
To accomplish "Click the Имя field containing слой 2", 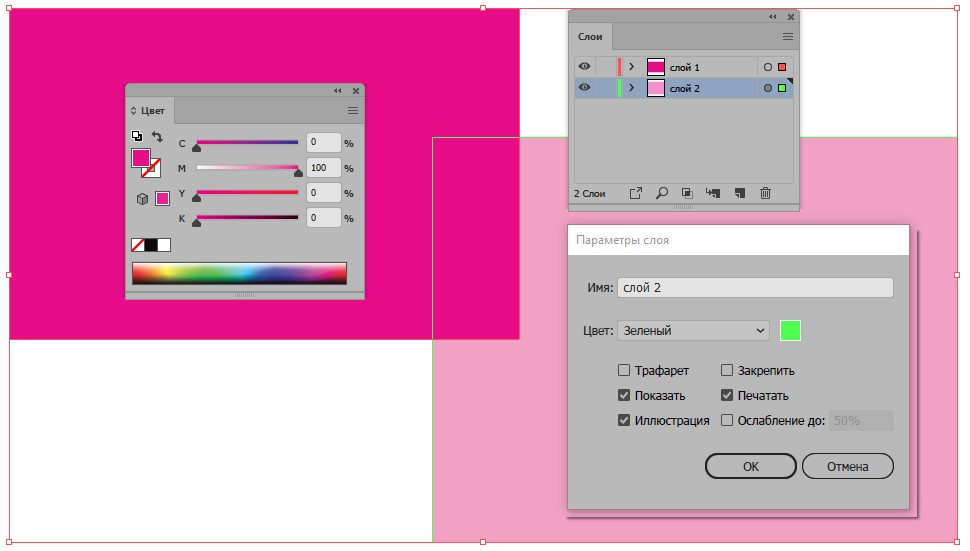I will [x=755, y=288].
